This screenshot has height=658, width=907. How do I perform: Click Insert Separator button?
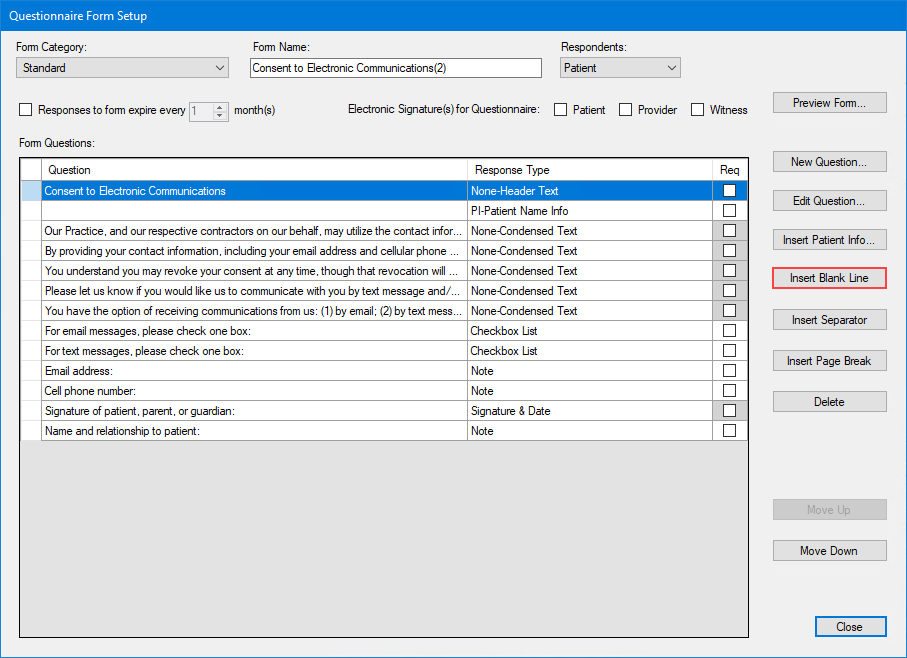pos(829,319)
